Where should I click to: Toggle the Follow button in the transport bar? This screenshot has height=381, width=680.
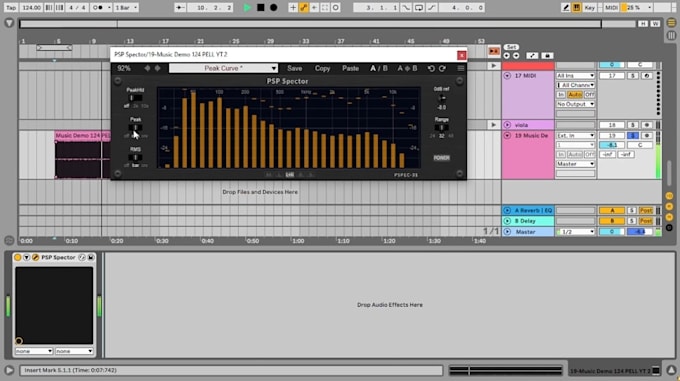pos(180,7)
